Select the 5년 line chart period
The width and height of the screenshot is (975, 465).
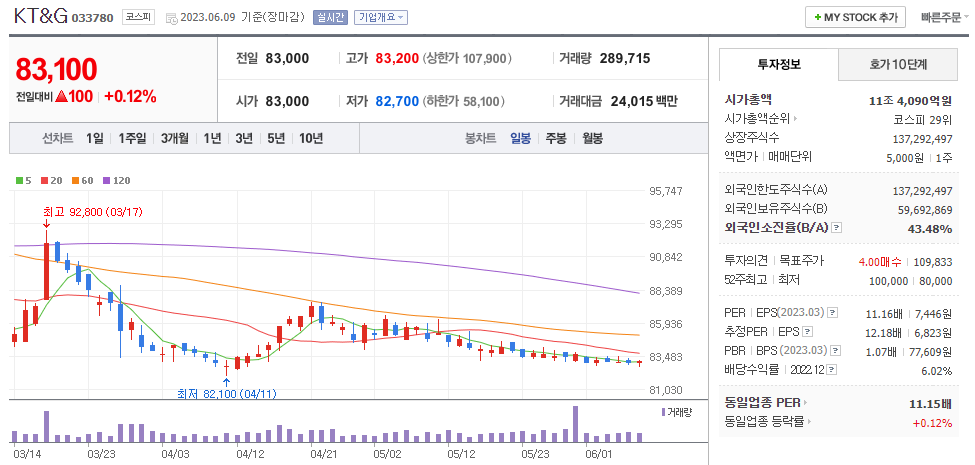(x=275, y=138)
